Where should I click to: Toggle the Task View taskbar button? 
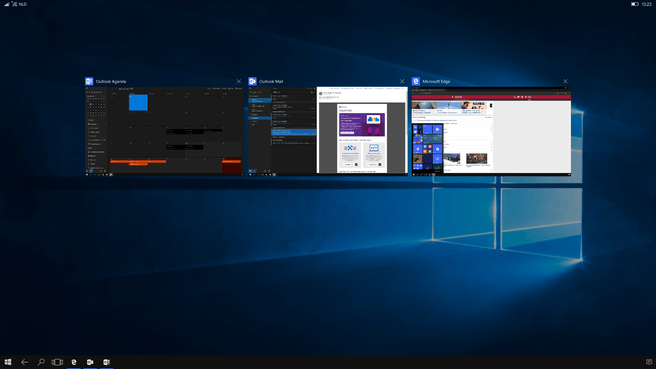[x=57, y=362]
